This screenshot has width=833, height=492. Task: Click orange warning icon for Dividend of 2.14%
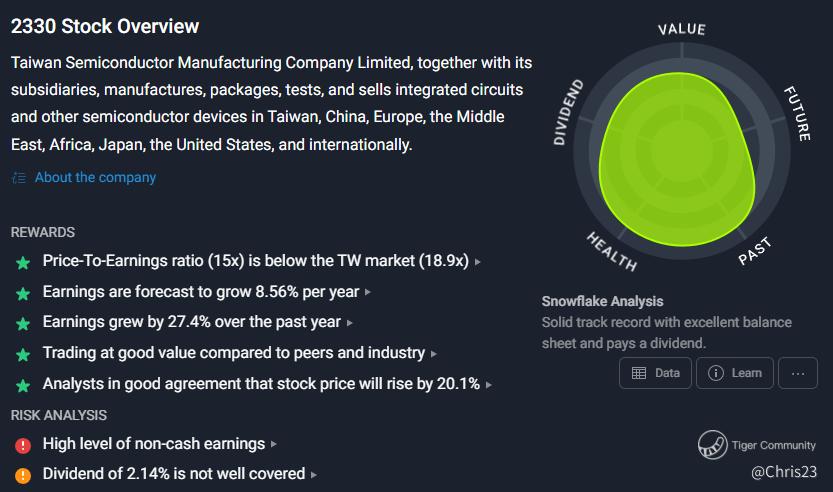23,475
